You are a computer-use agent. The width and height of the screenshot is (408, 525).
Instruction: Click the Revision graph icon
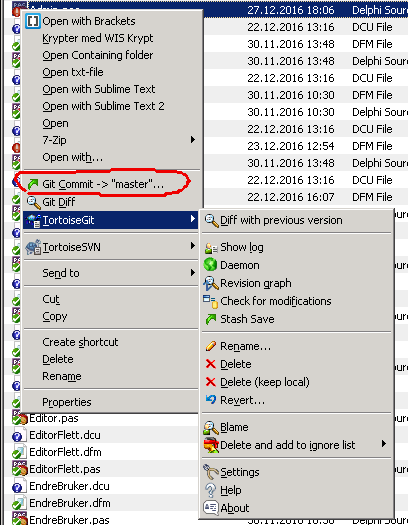(x=211, y=283)
